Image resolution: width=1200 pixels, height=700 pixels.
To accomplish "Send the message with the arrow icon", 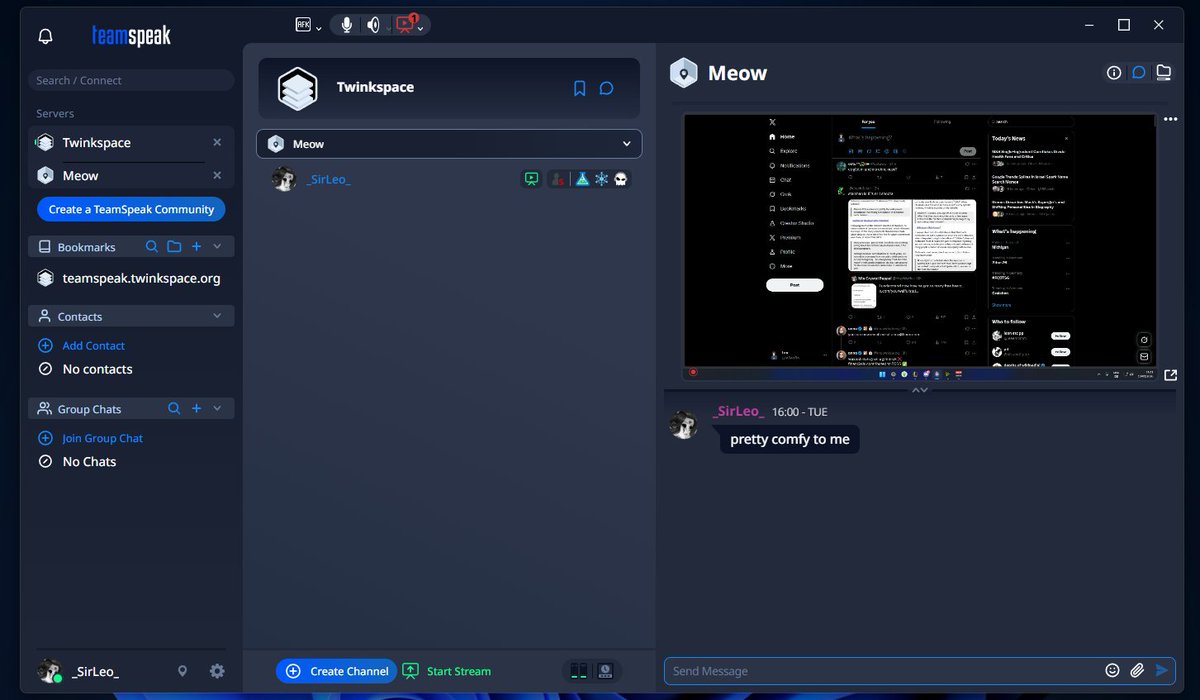I will pyautogui.click(x=1161, y=671).
